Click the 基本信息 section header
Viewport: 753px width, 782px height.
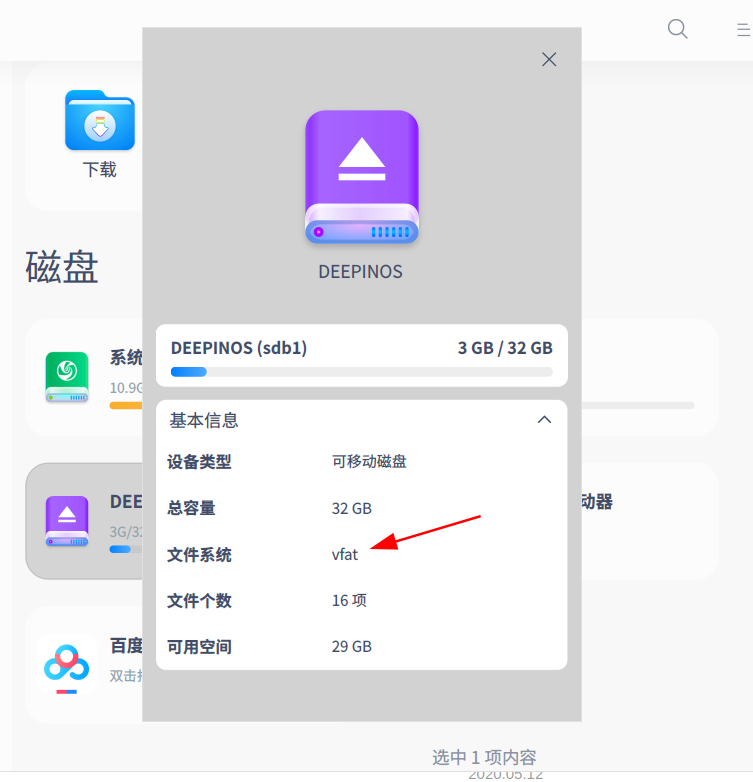[x=362, y=420]
